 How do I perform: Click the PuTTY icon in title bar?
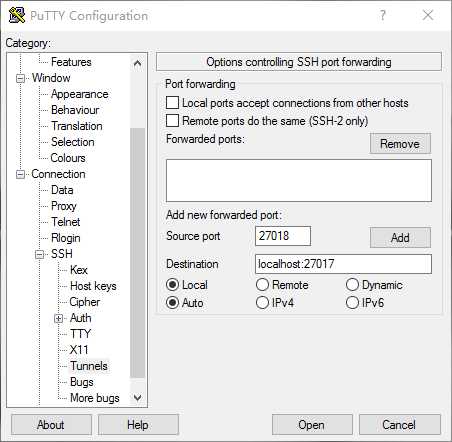click(x=17, y=15)
